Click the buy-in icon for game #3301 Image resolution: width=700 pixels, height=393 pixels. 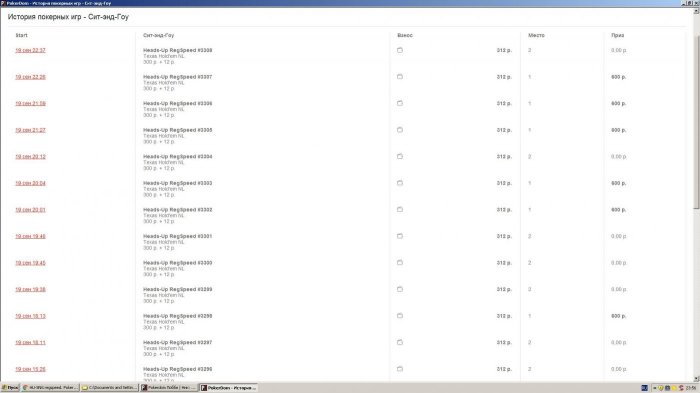(x=400, y=236)
